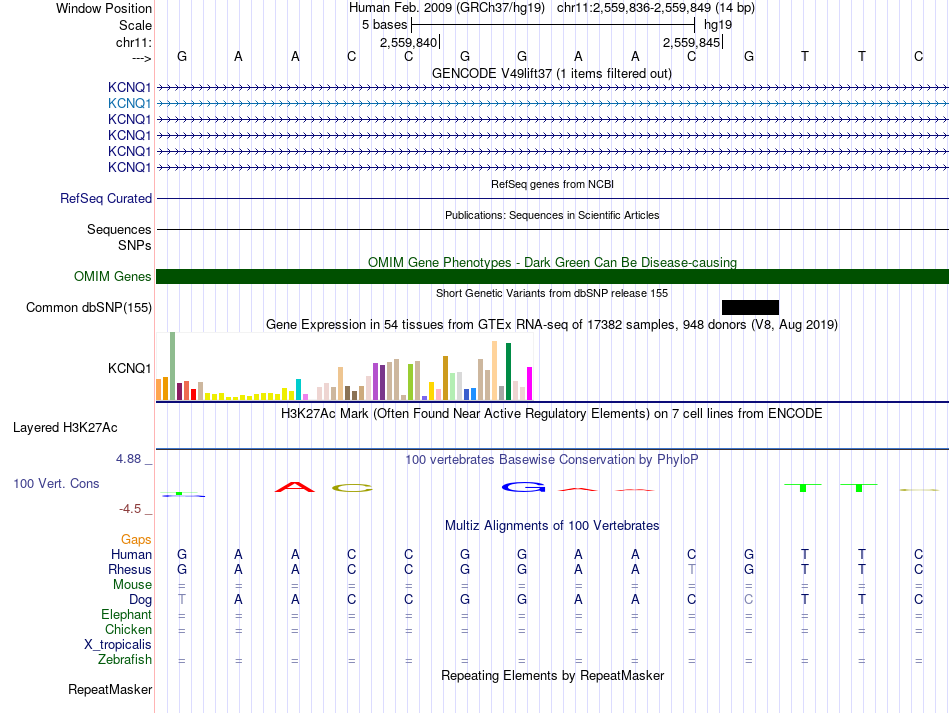Image resolution: width=950 pixels, height=713 pixels.
Task: Click the KCNQ1 GTEx expression bar chart
Action: [x=344, y=366]
